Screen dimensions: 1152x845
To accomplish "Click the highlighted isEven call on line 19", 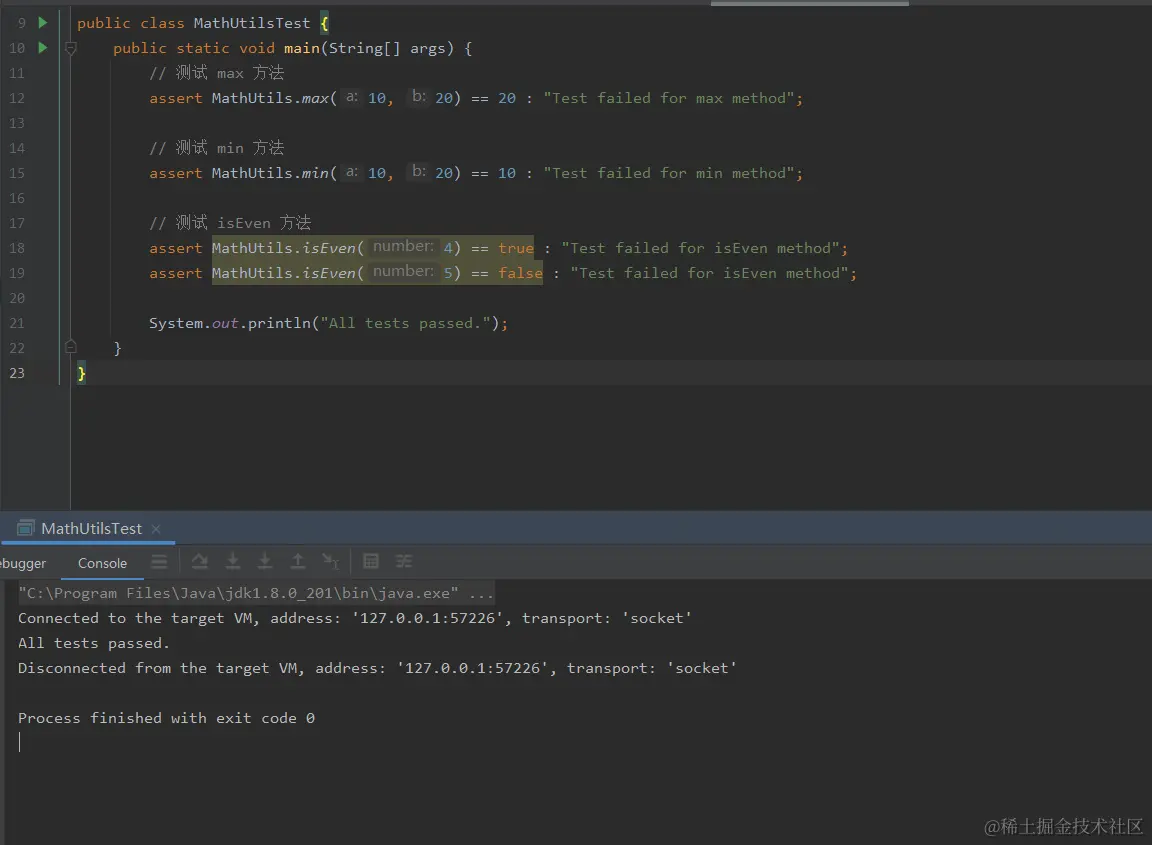I will coord(336,273).
